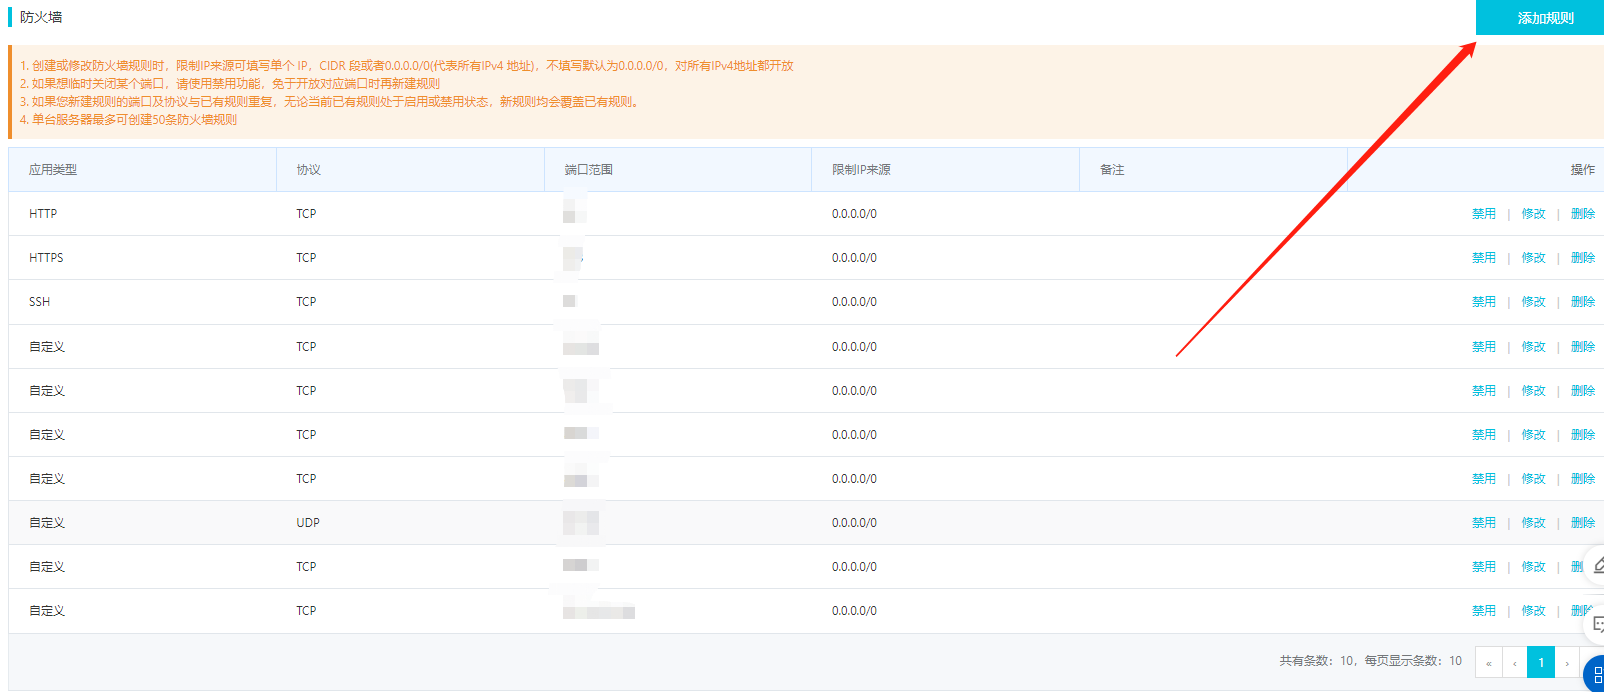
Task: Open the floating chat feedback icon
Action: click(1597, 625)
